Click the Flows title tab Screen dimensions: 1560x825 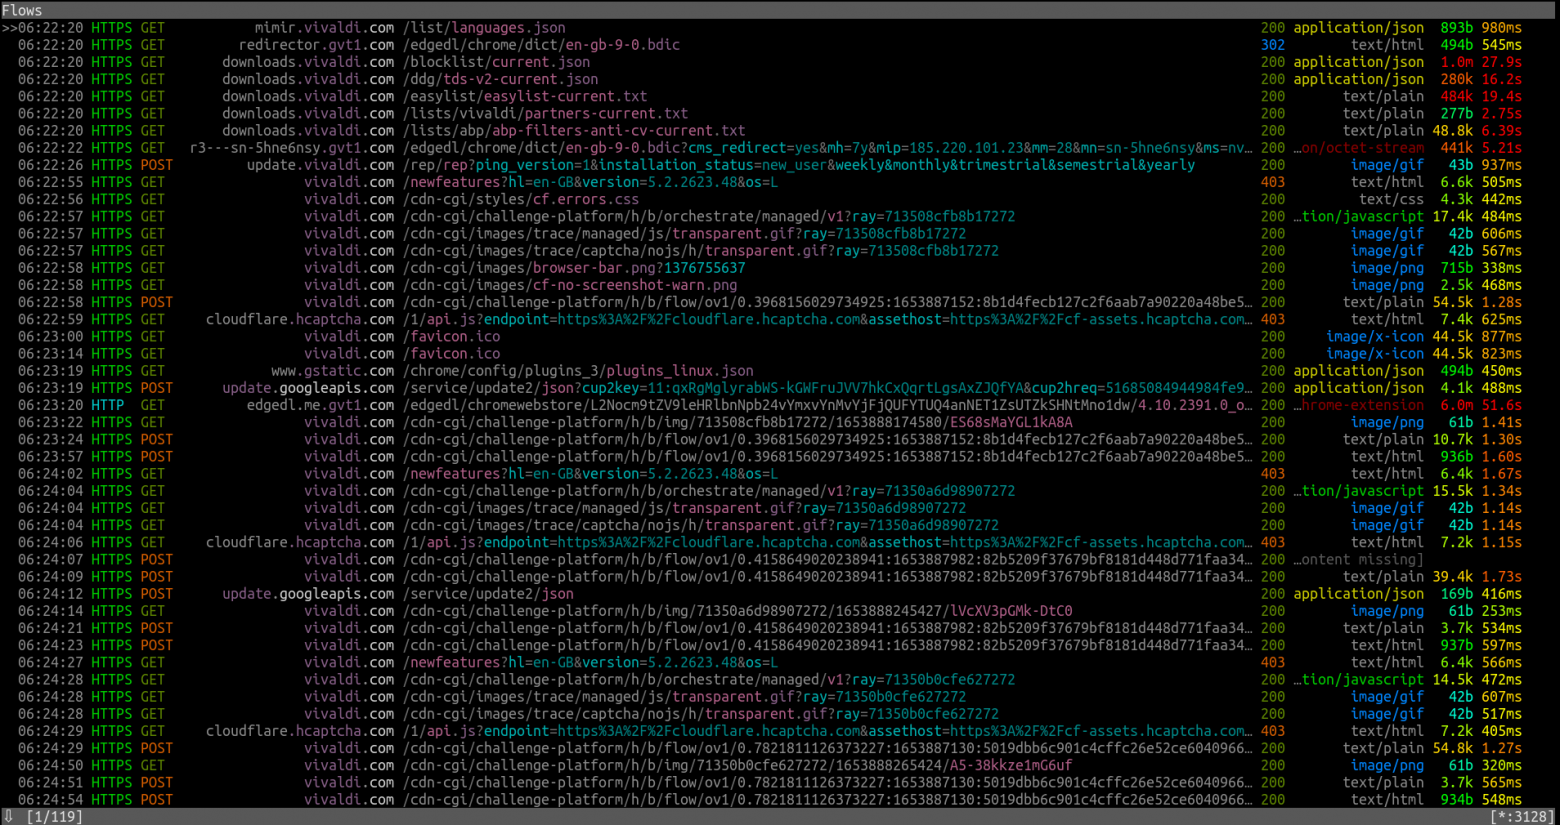click(x=22, y=10)
